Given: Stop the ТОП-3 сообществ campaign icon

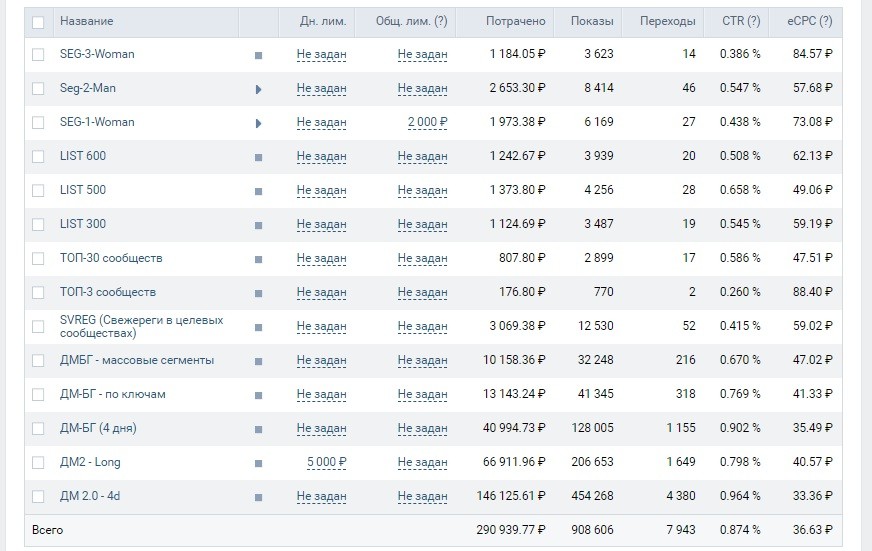Looking at the screenshot, I should pos(258,293).
